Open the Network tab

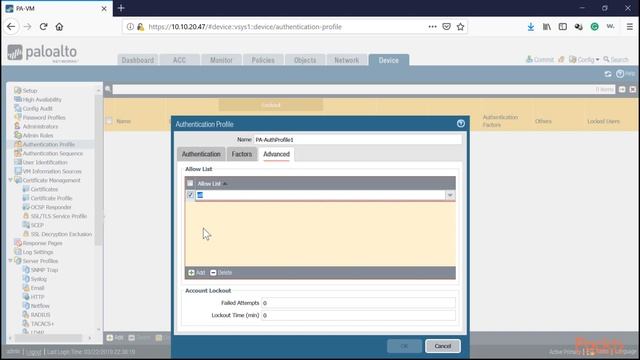(x=347, y=60)
